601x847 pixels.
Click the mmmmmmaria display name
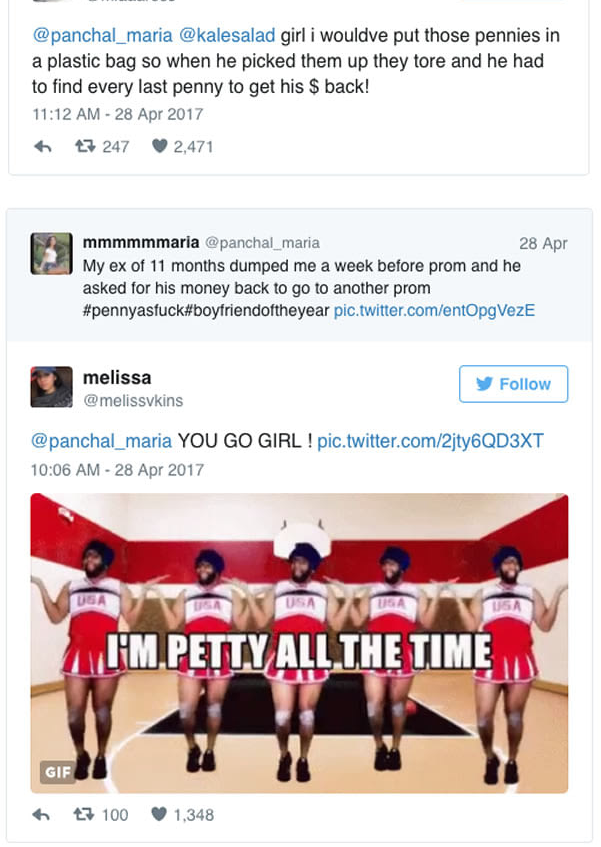pyautogui.click(x=140, y=242)
